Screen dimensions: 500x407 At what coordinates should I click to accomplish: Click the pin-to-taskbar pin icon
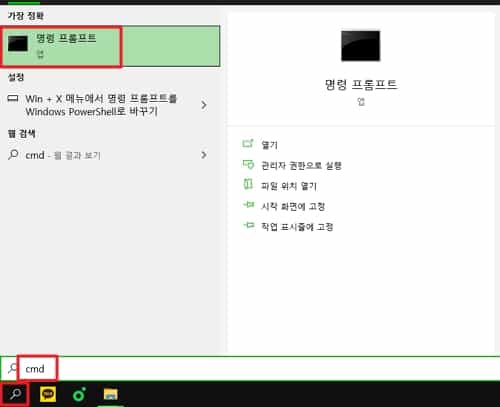[x=249, y=225]
